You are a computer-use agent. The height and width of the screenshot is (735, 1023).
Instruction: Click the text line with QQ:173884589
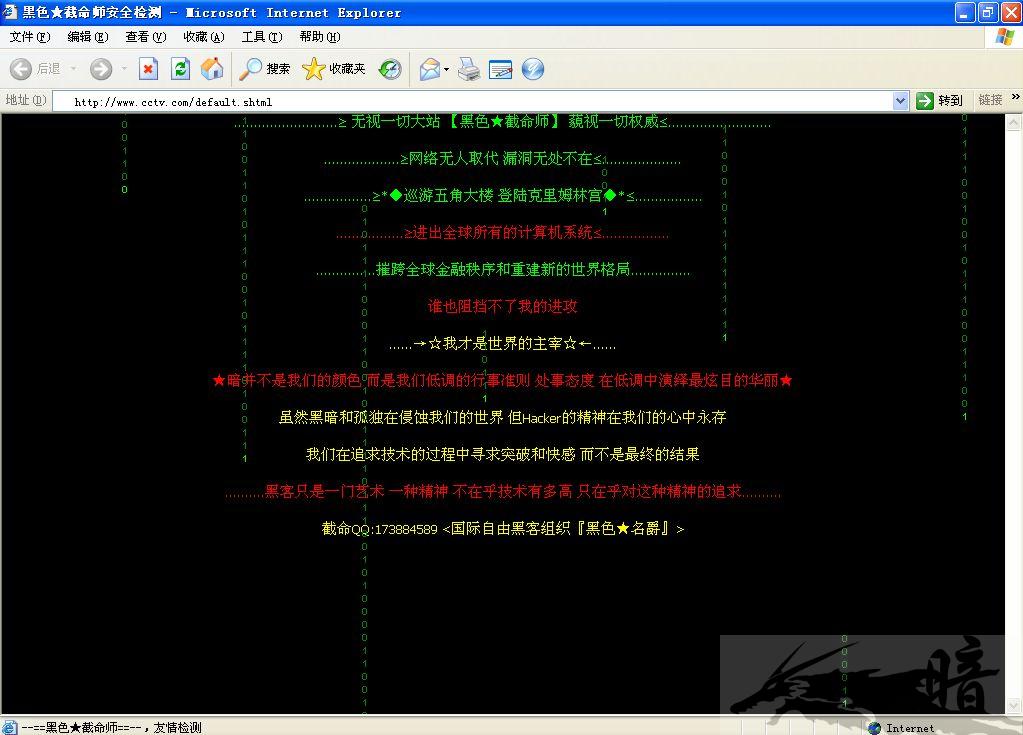[x=502, y=528]
